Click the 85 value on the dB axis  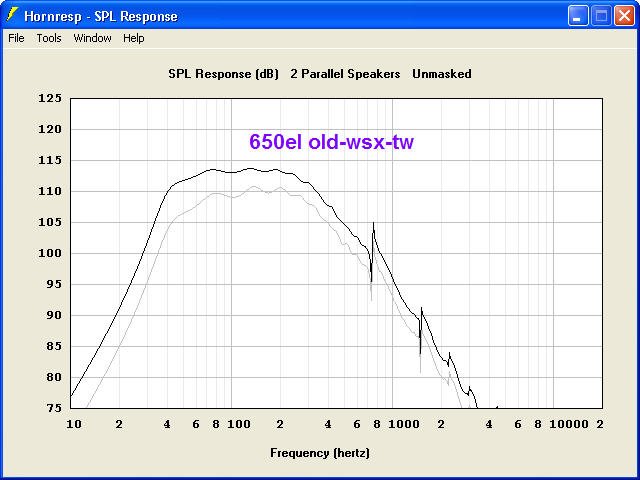pos(53,347)
